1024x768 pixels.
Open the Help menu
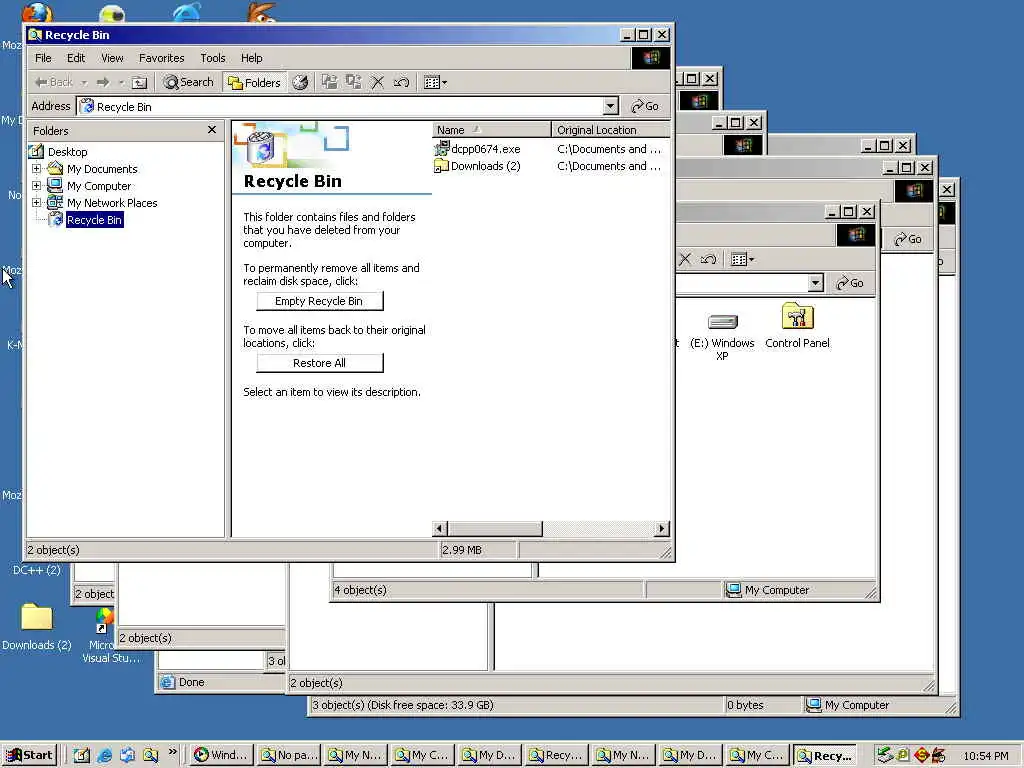click(x=251, y=58)
